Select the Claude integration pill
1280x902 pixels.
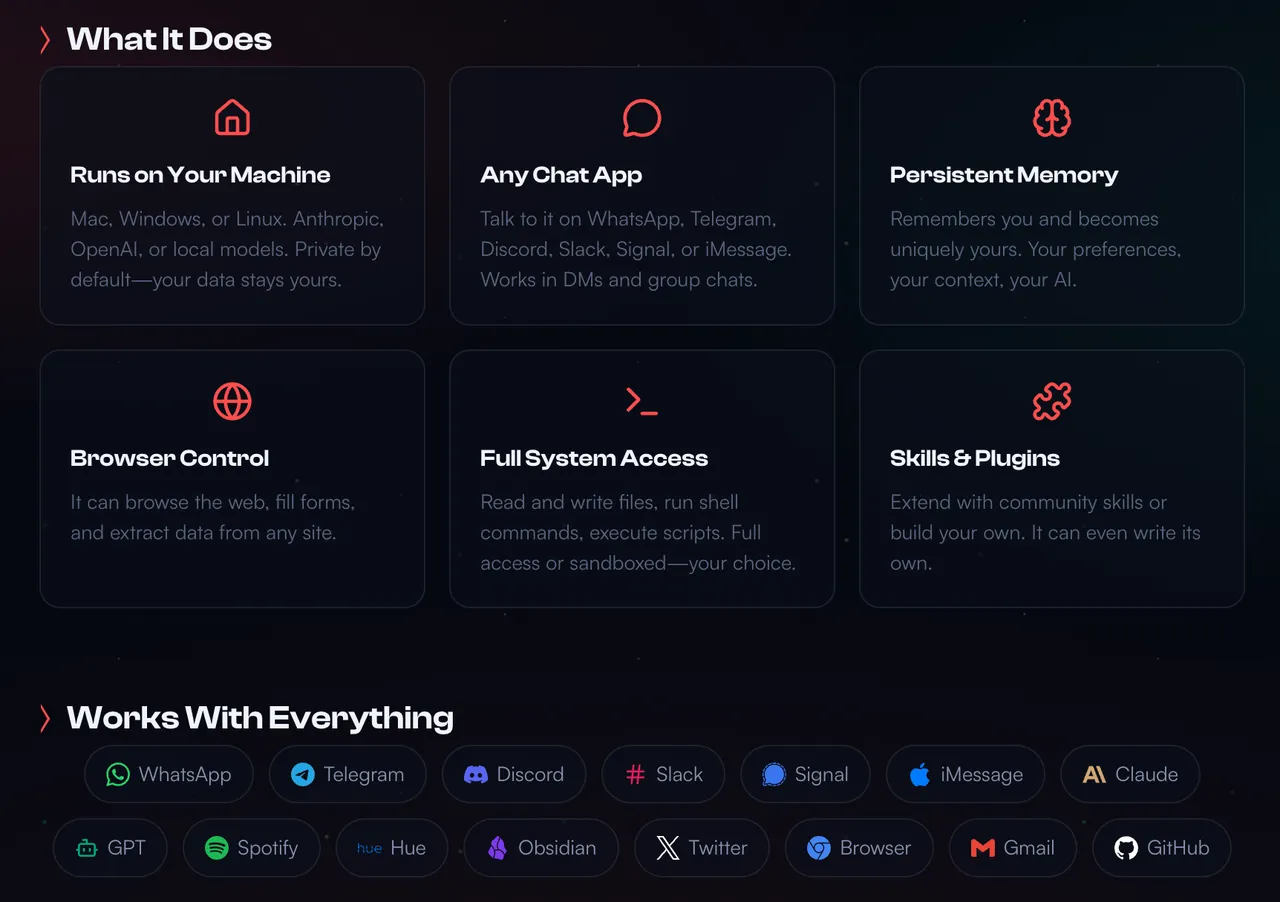(1130, 774)
